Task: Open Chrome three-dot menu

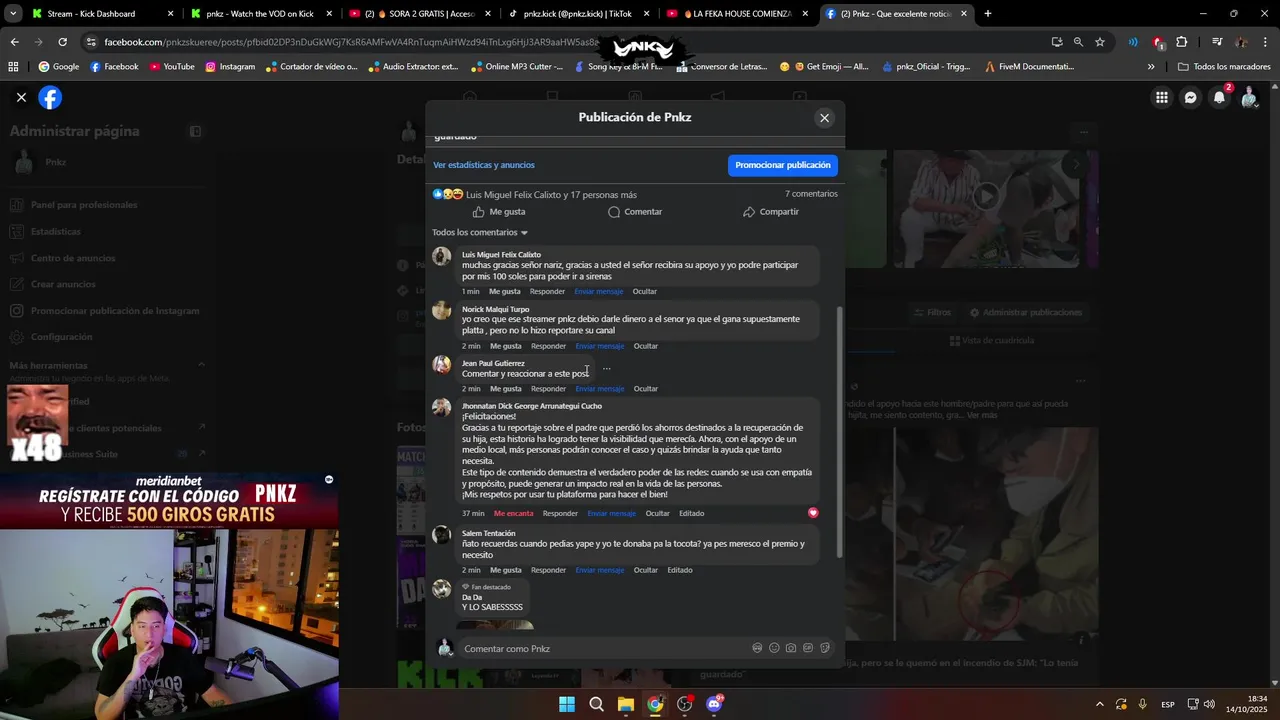Action: [1265, 42]
